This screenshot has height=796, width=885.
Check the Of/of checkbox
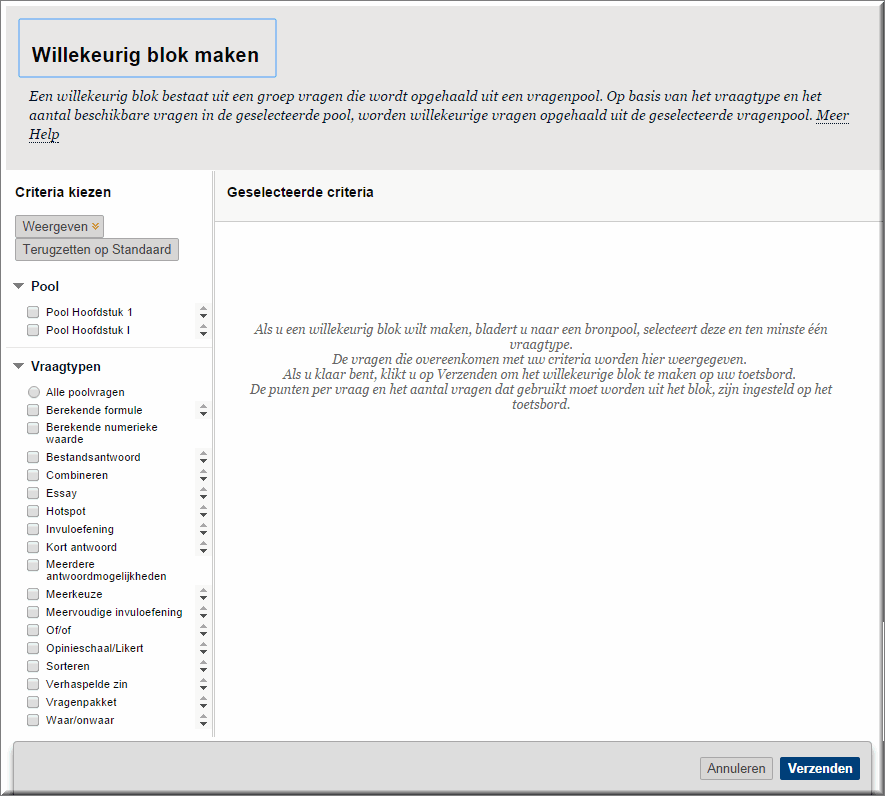point(33,631)
